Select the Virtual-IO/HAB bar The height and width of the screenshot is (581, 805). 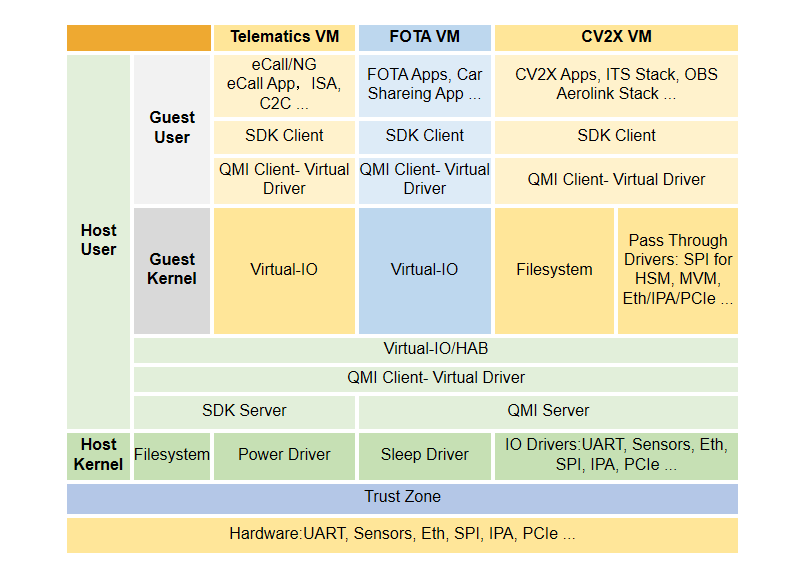(x=435, y=349)
